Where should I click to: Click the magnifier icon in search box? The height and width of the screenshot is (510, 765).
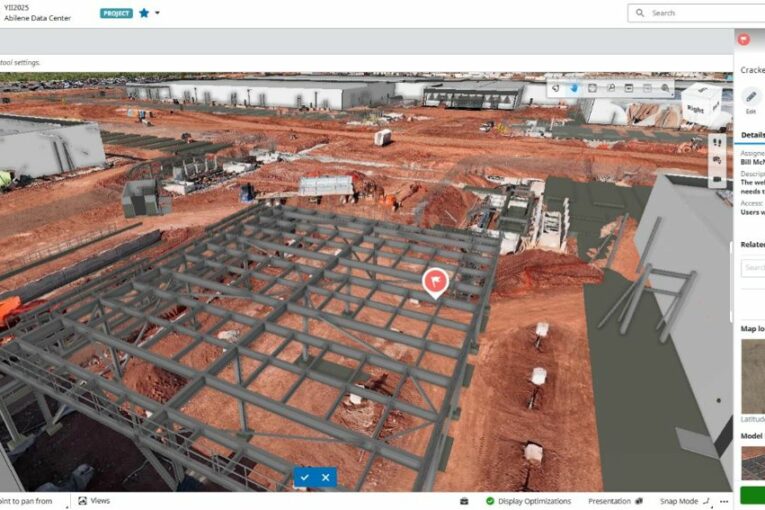640,13
